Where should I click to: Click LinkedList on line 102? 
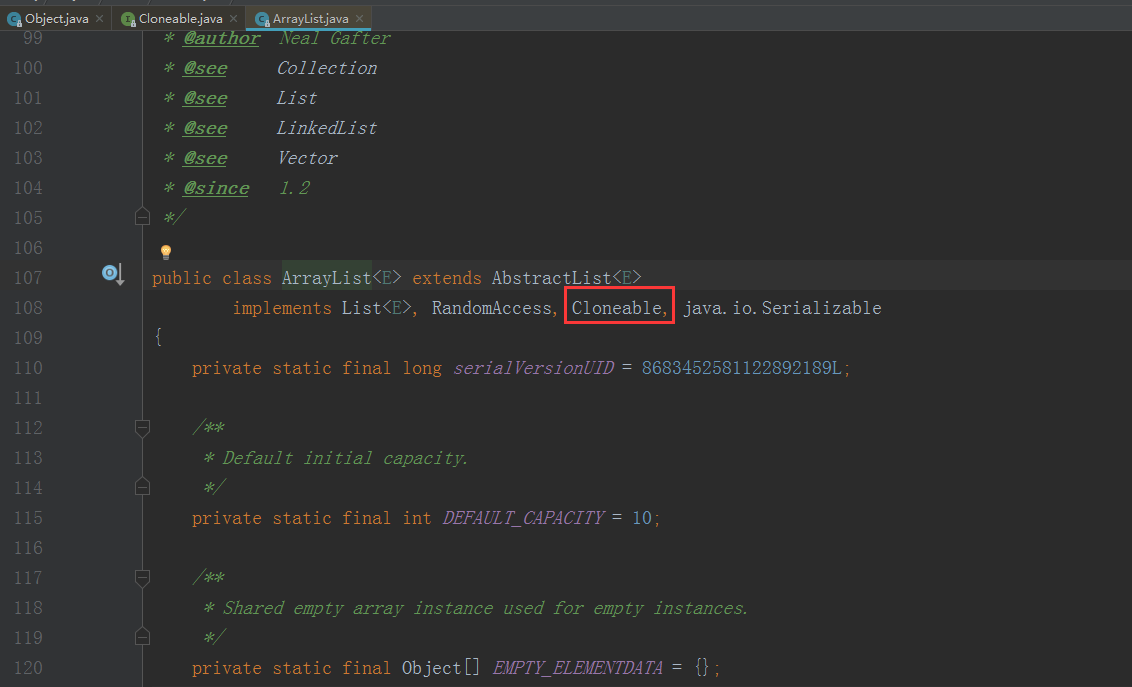pyautogui.click(x=327, y=128)
